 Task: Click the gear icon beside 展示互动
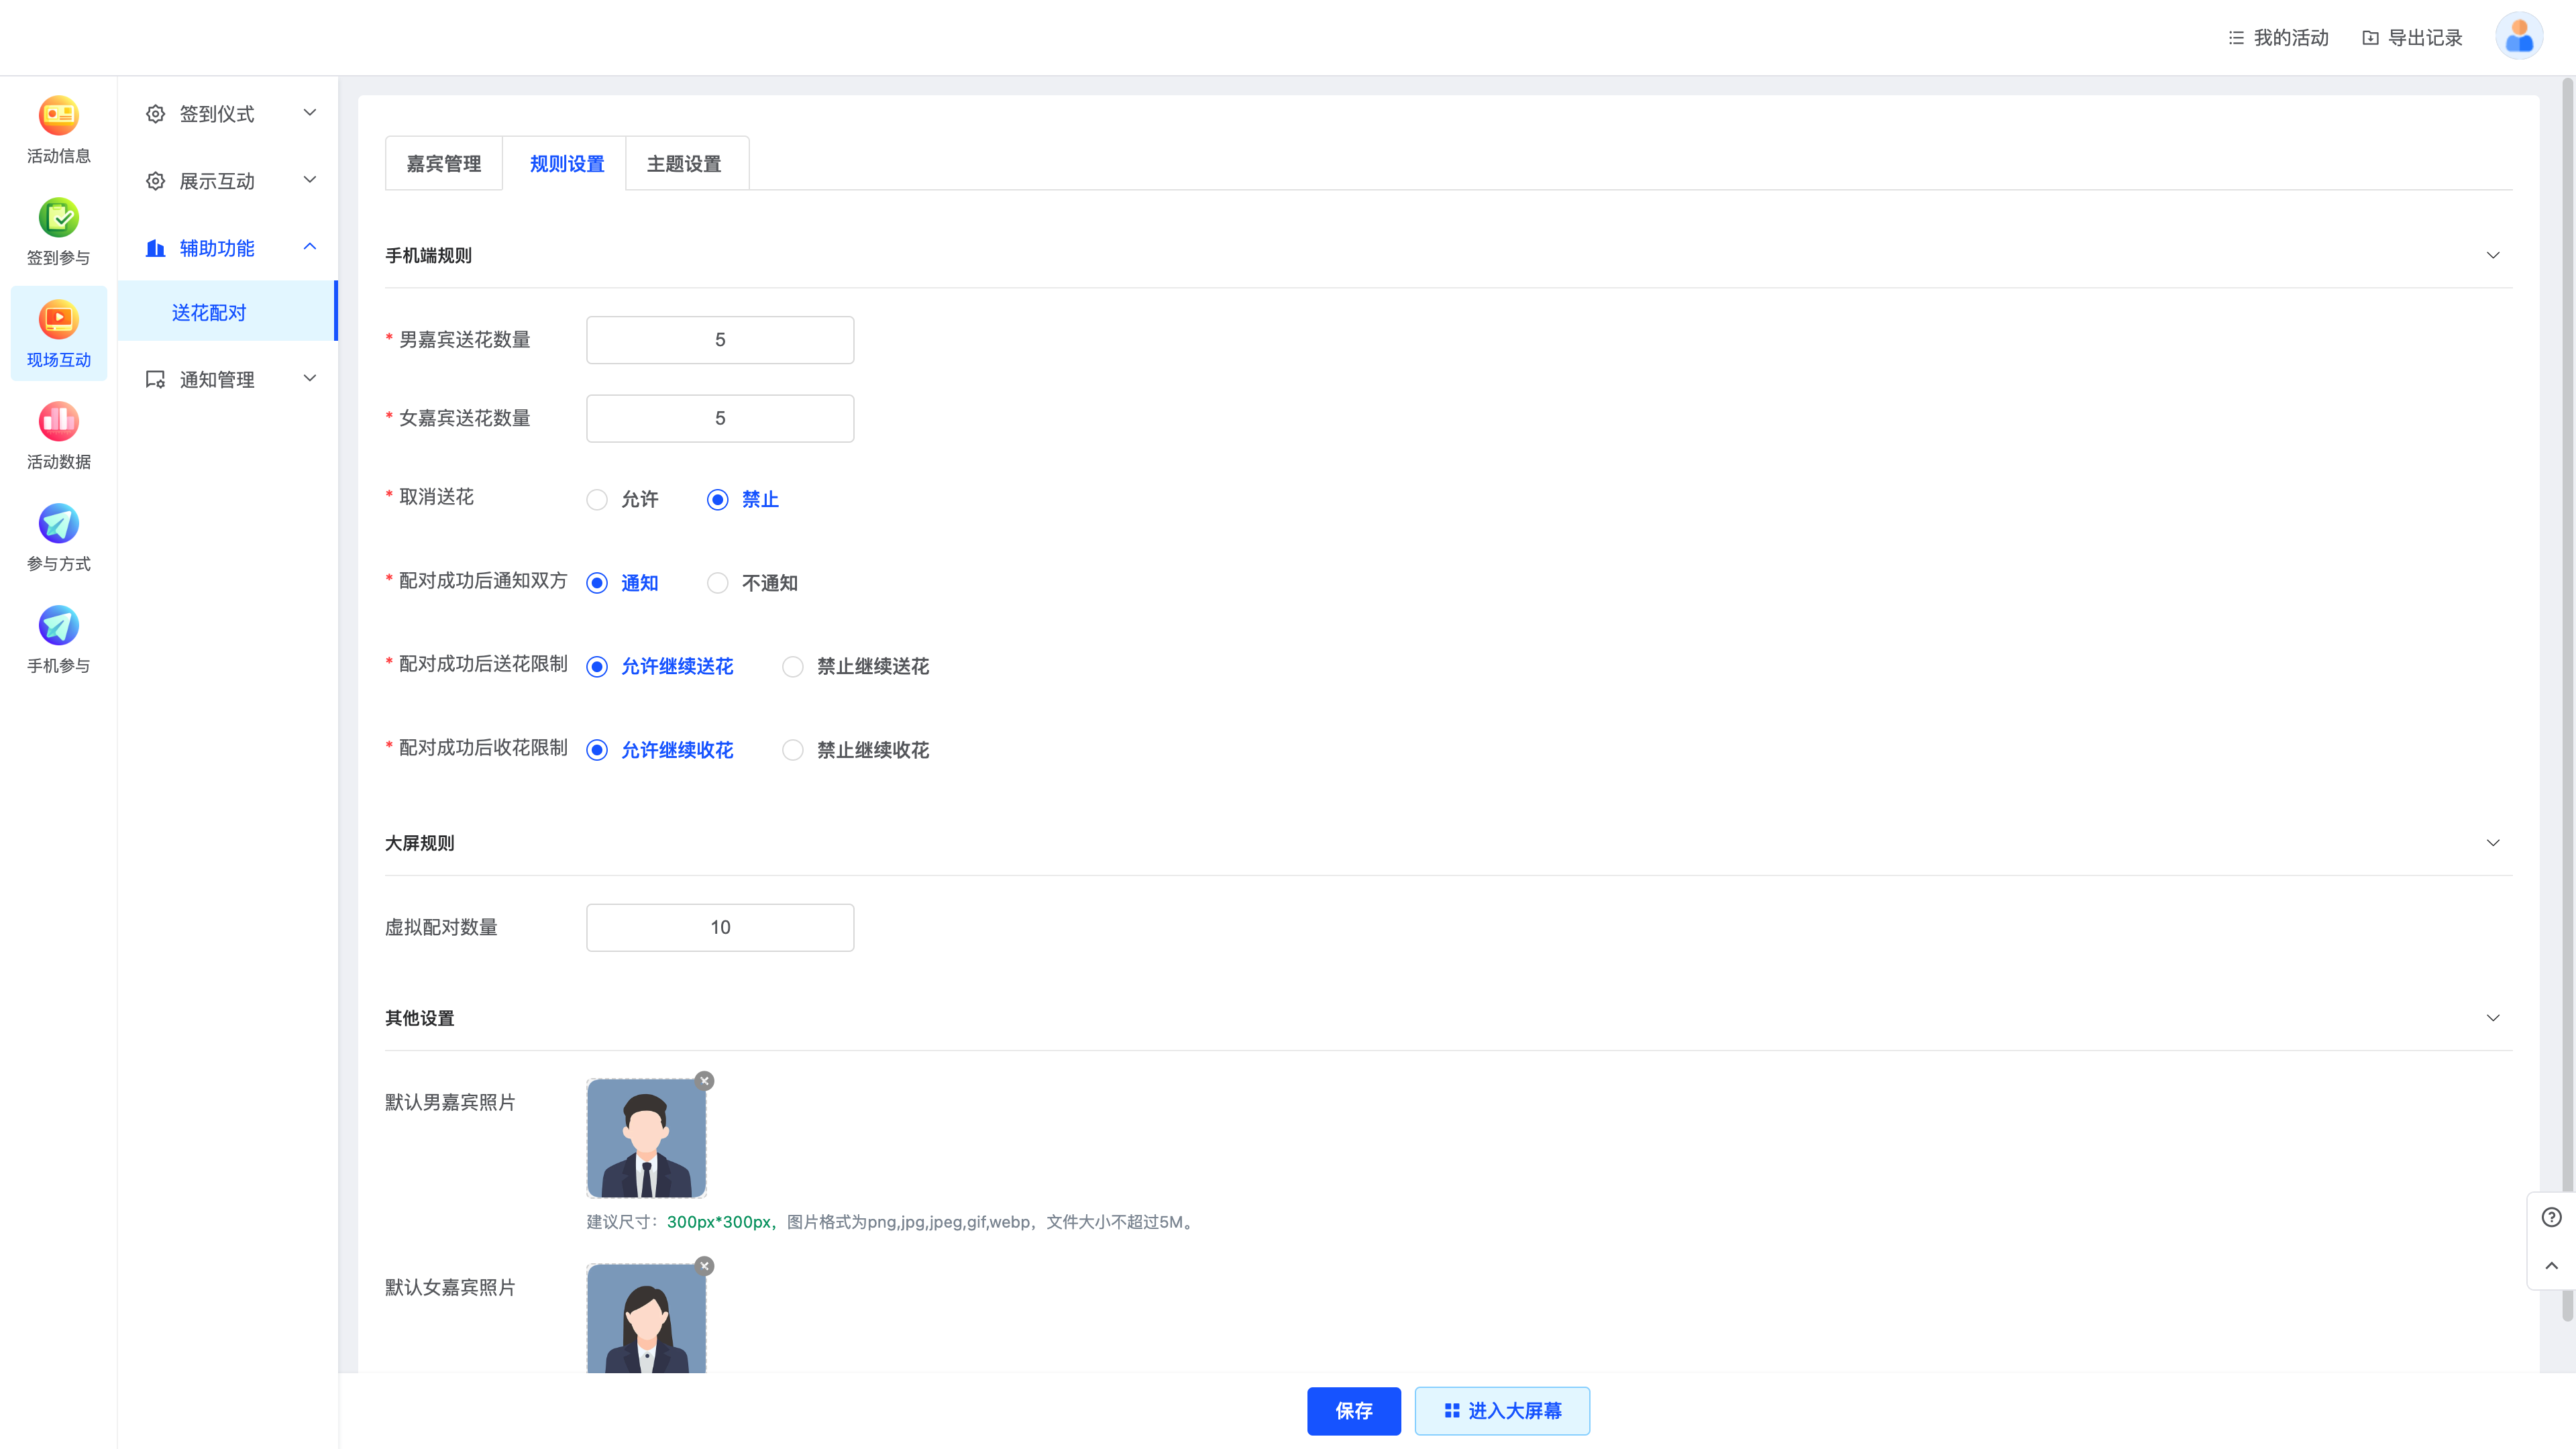click(x=155, y=181)
